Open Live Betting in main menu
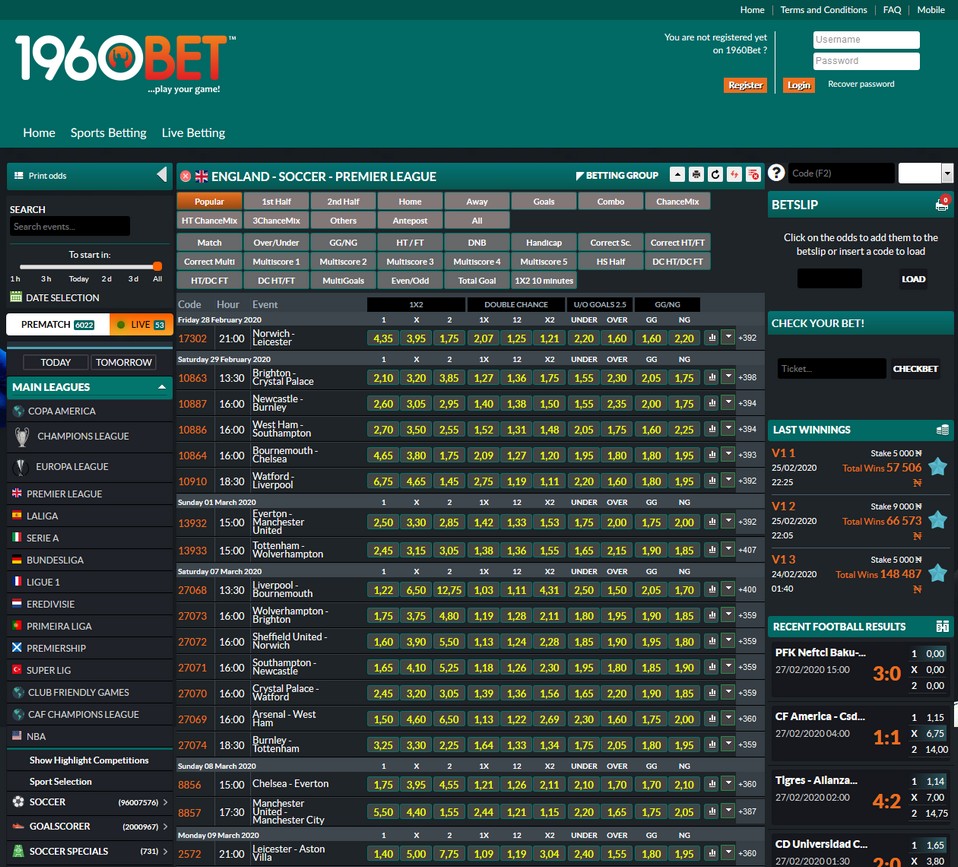The image size is (958, 867). (193, 133)
